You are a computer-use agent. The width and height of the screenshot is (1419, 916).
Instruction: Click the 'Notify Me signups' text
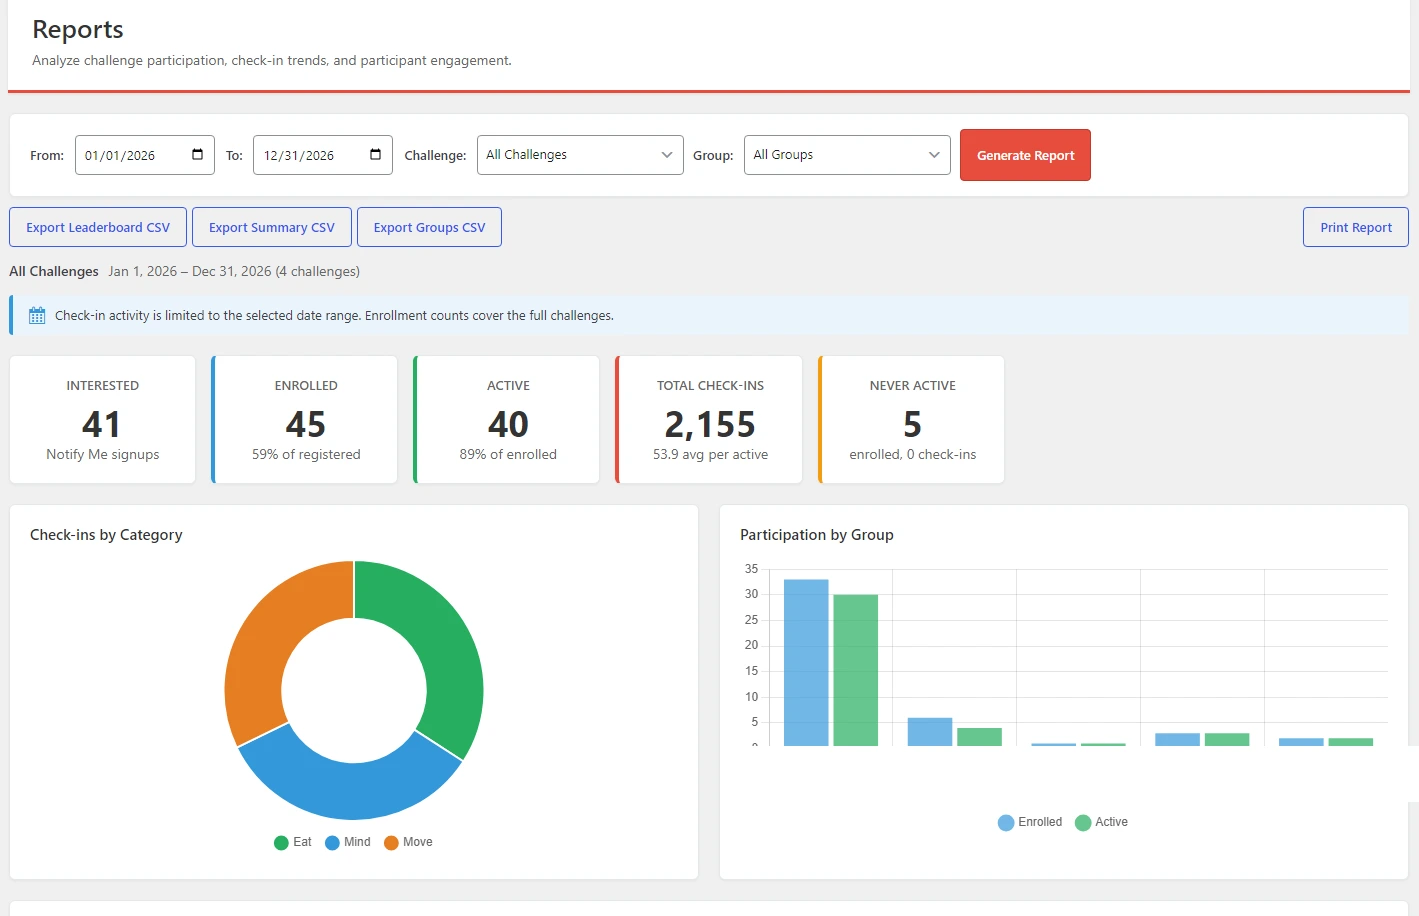coord(103,454)
